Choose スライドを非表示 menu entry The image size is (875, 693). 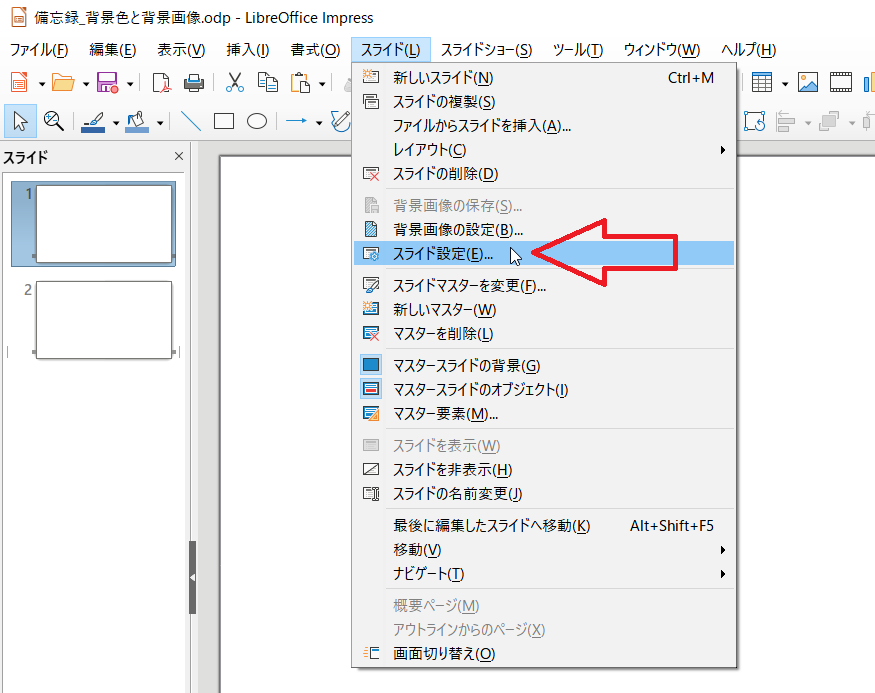tap(544, 469)
